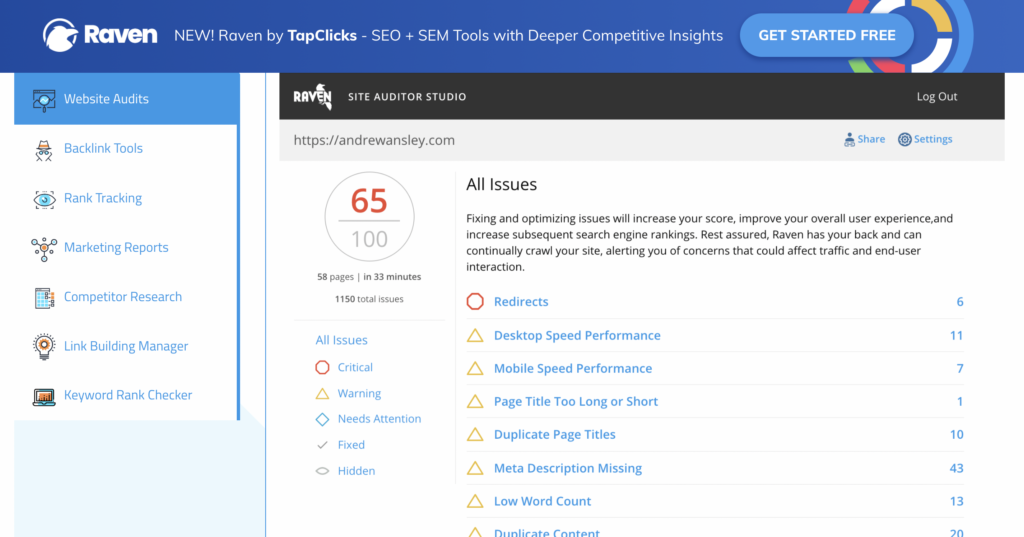The width and height of the screenshot is (1024, 537).
Task: Open Link Building Manager
Action: (x=126, y=346)
